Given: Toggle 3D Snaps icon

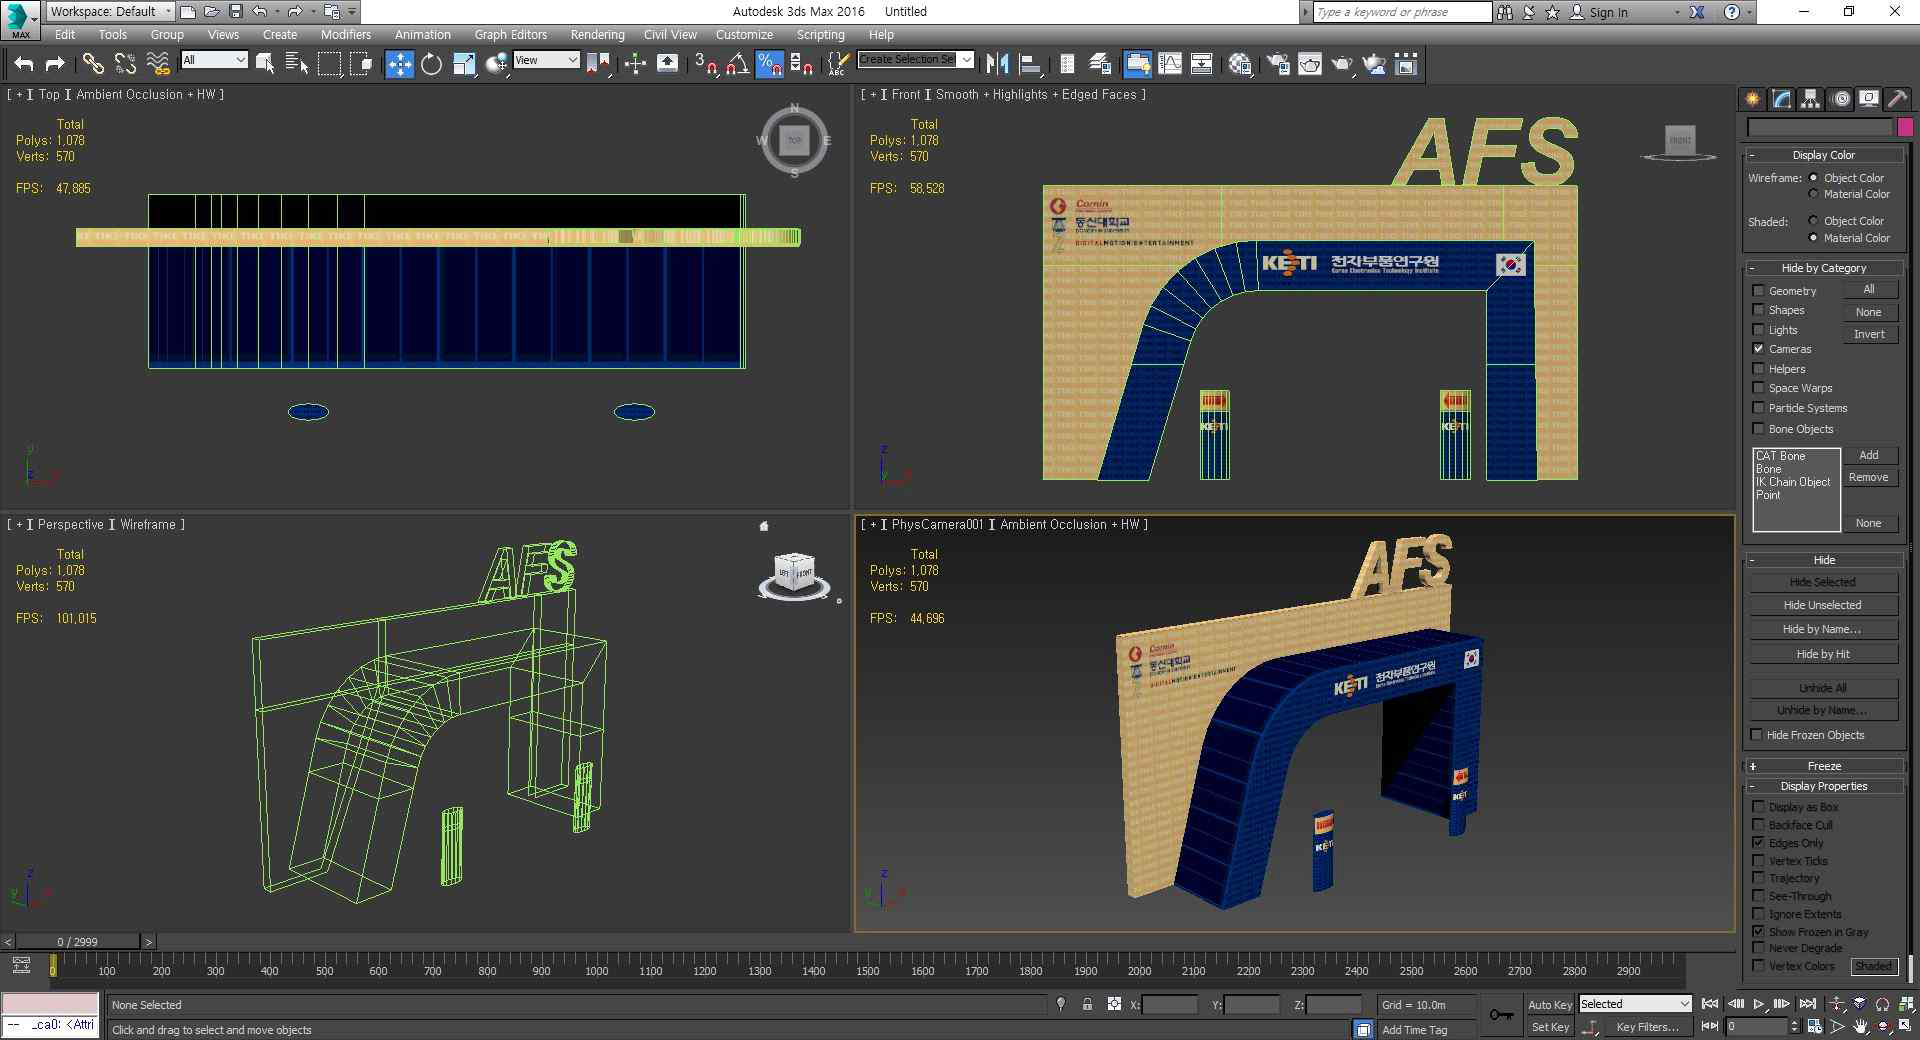Looking at the screenshot, I should 705,64.
